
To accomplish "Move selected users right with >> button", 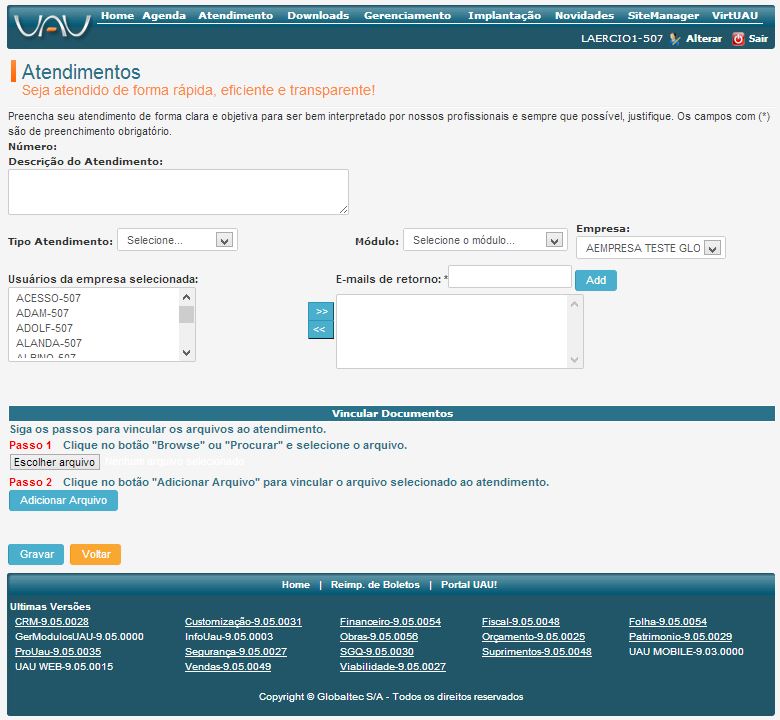I will [320, 311].
